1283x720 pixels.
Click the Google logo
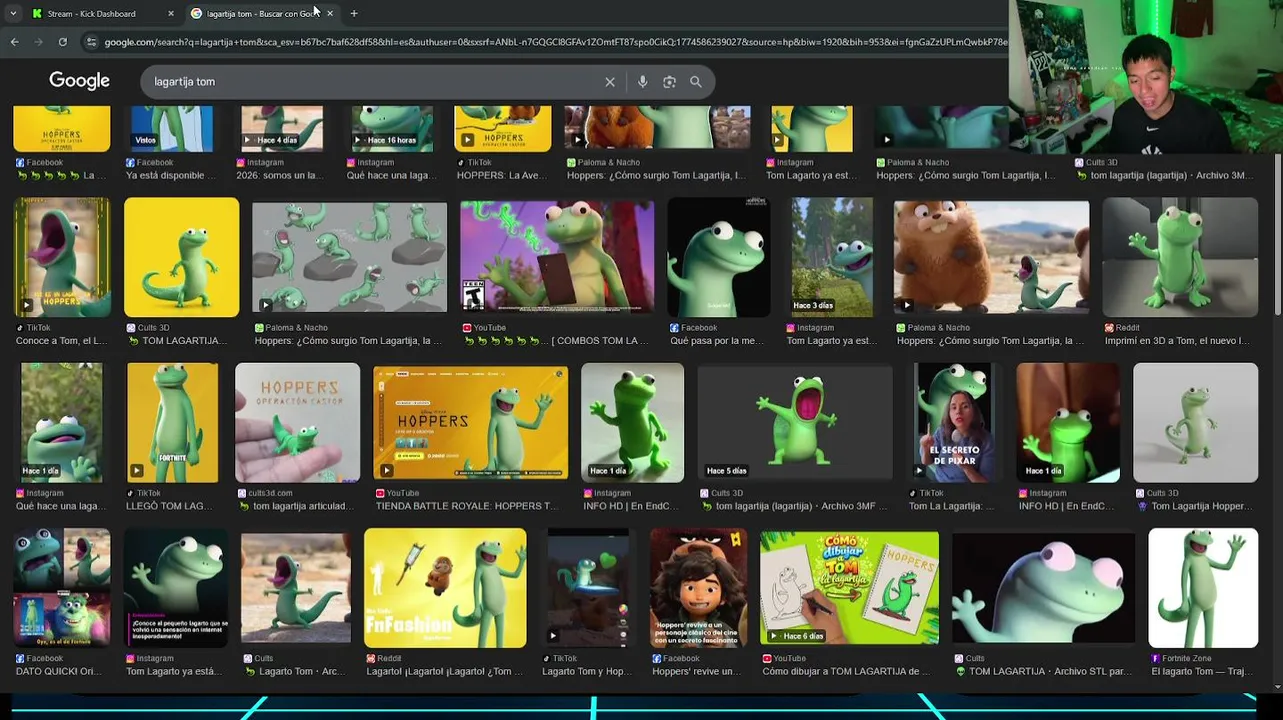tap(79, 81)
